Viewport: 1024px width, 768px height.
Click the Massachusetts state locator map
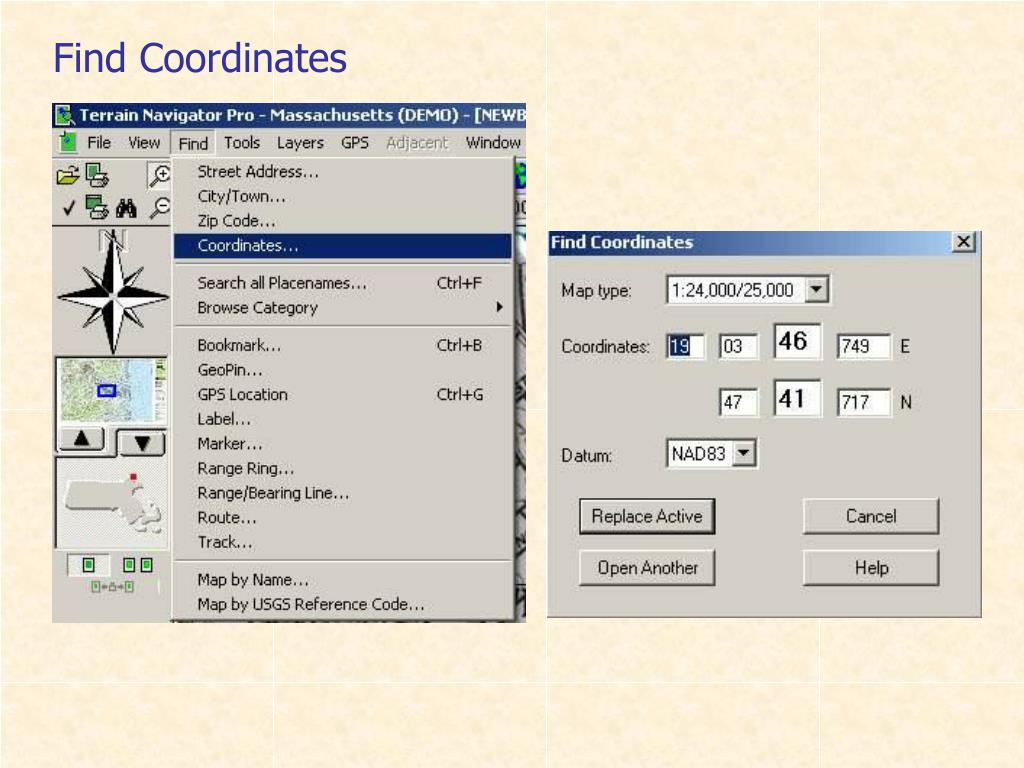[112, 503]
